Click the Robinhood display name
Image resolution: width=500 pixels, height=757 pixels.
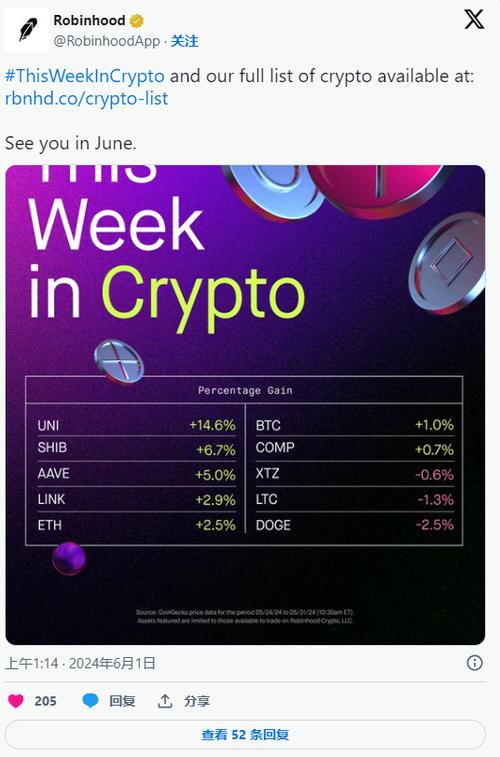point(89,20)
